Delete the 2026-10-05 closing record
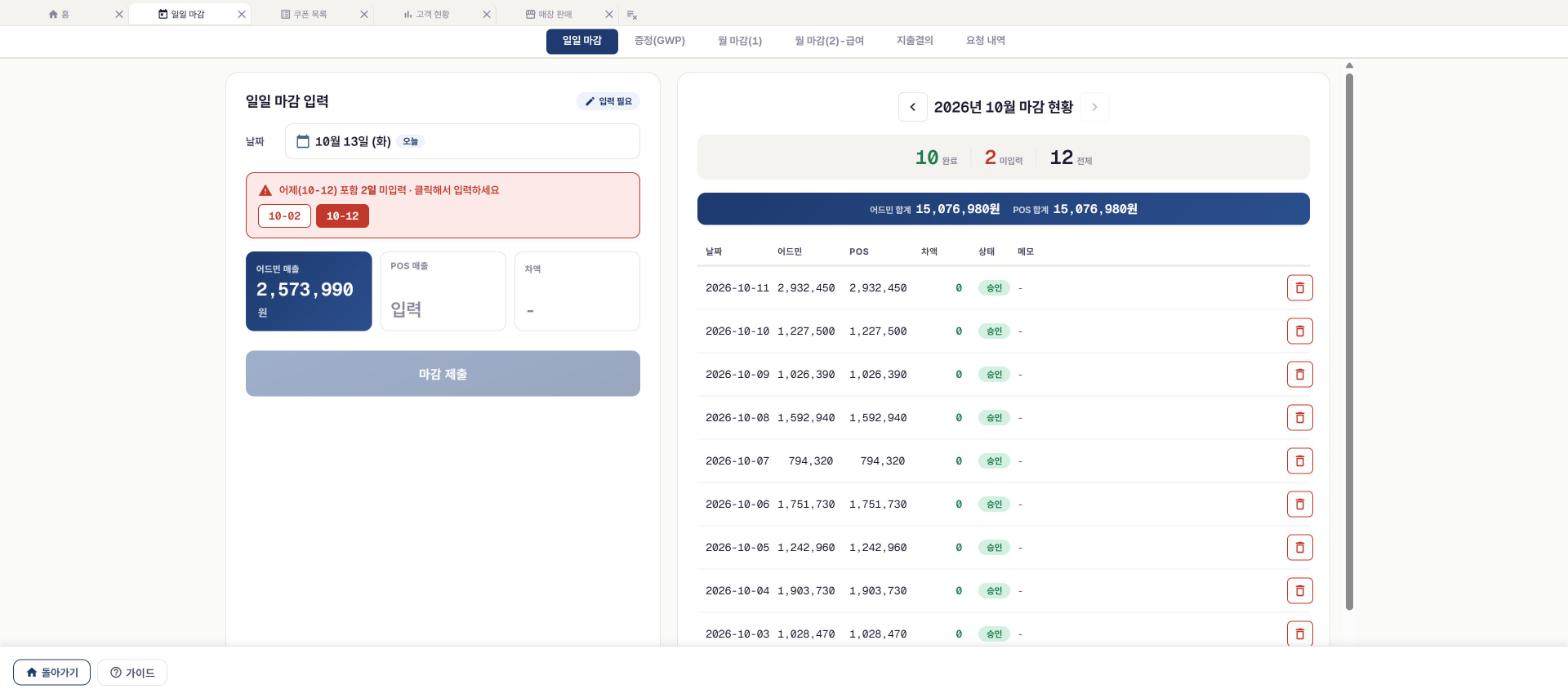1568x698 pixels. point(1299,548)
